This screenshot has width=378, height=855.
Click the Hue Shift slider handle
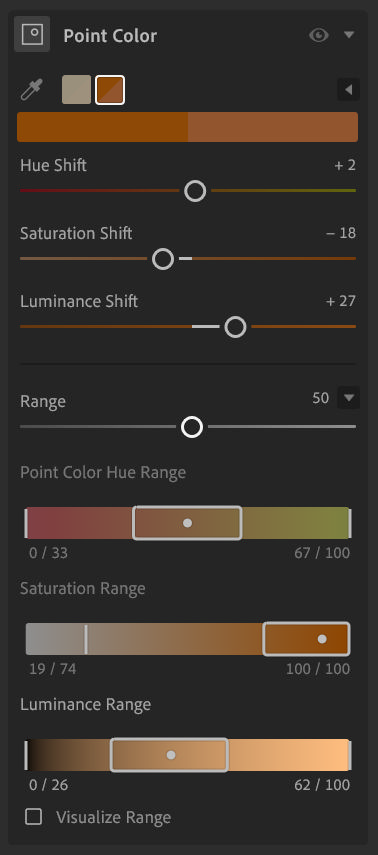[195, 191]
